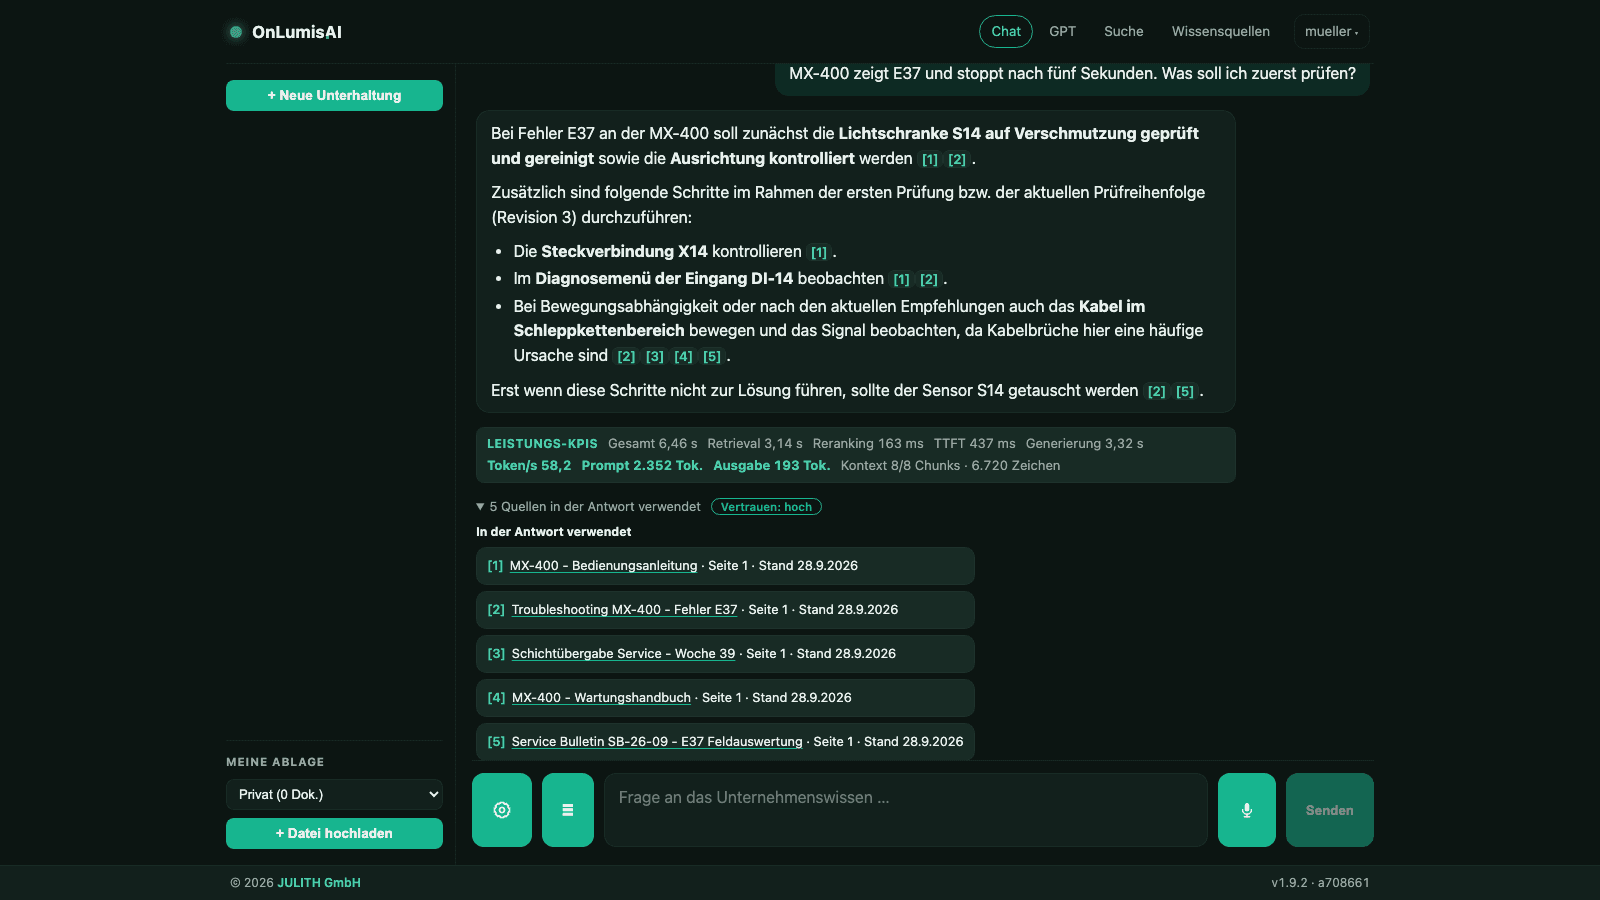
Task: Open the Suche tab
Action: tap(1124, 31)
